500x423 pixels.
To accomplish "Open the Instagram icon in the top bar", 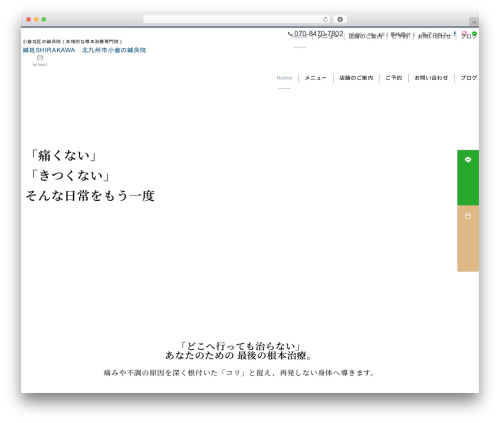I will (x=464, y=33).
